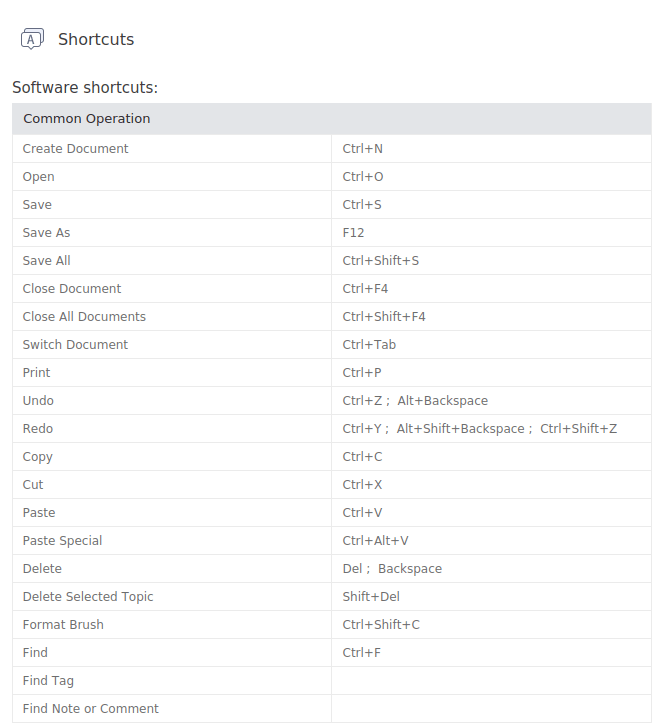Click the empty Find Tag shortcut field
662x723 pixels.
pyautogui.click(x=491, y=681)
